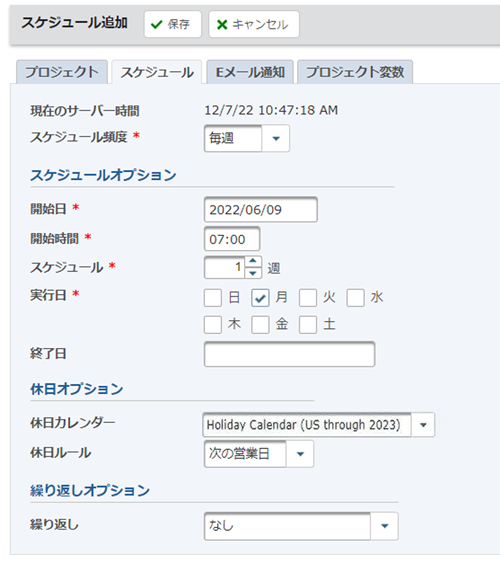Click the 保存 button
The width and height of the screenshot is (500, 568).
click(172, 24)
